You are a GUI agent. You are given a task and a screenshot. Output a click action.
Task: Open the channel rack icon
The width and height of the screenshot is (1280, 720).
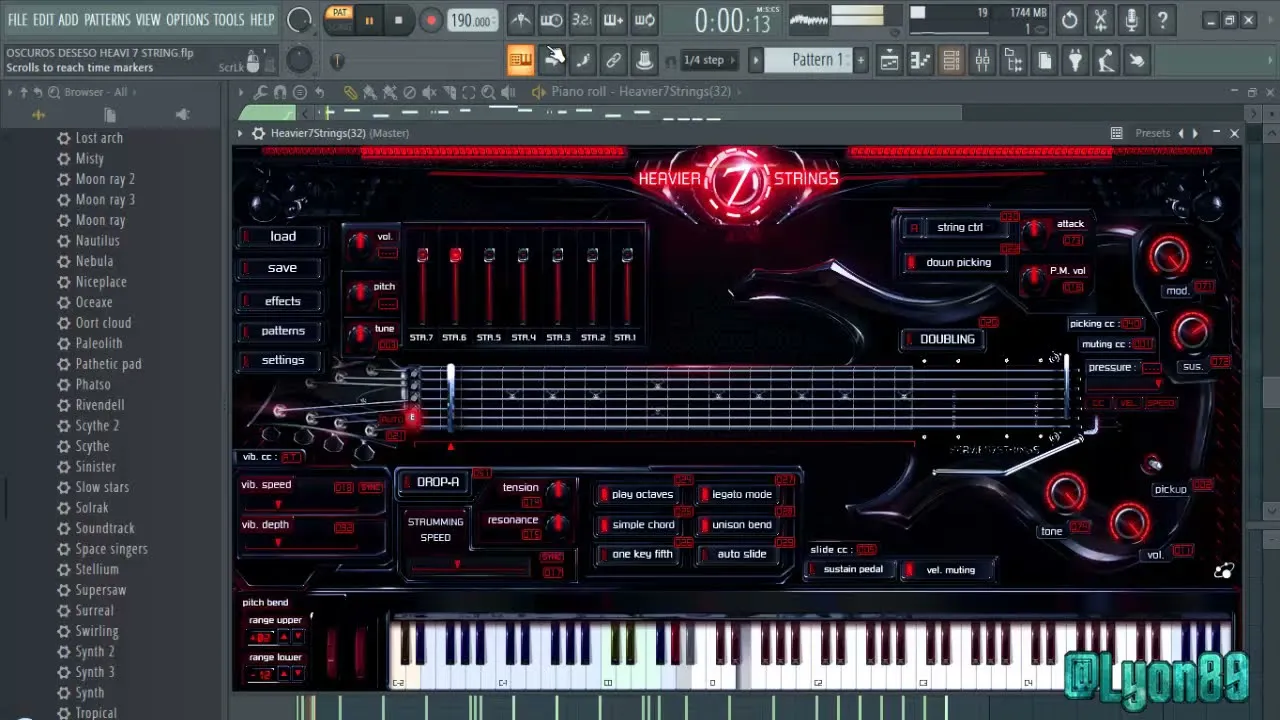tap(951, 61)
